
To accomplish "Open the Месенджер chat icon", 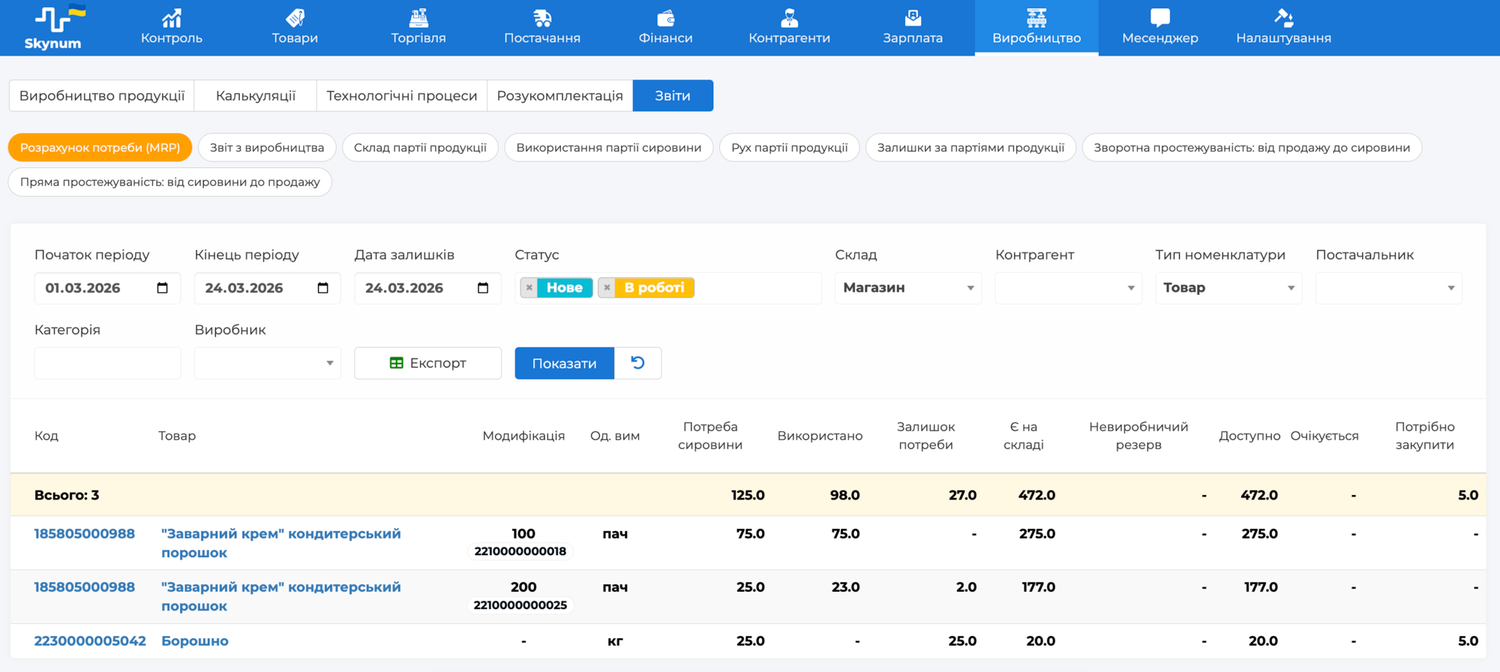I will 1160,18.
